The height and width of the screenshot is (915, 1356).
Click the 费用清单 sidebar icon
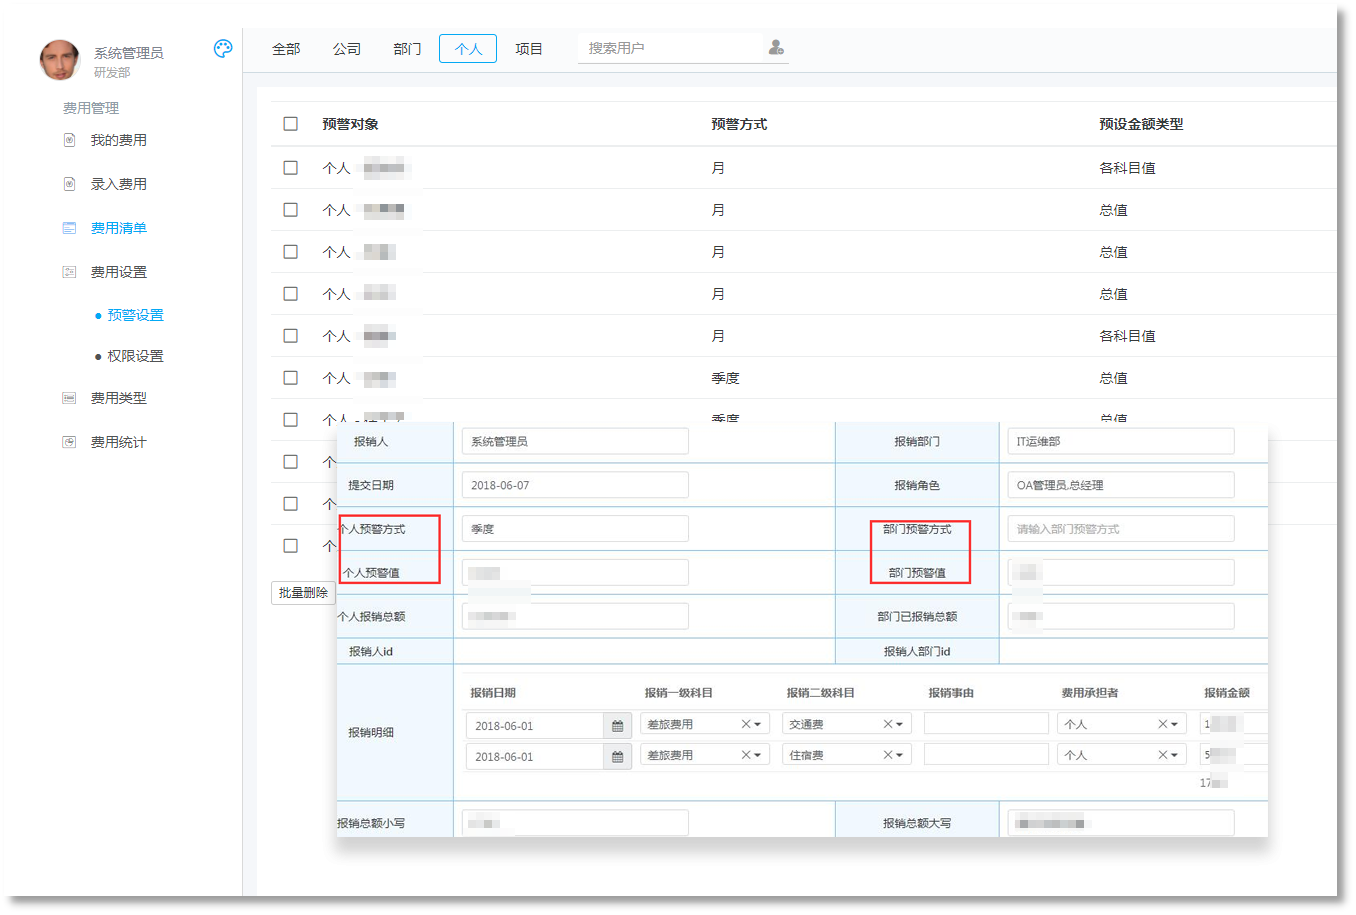coord(69,228)
